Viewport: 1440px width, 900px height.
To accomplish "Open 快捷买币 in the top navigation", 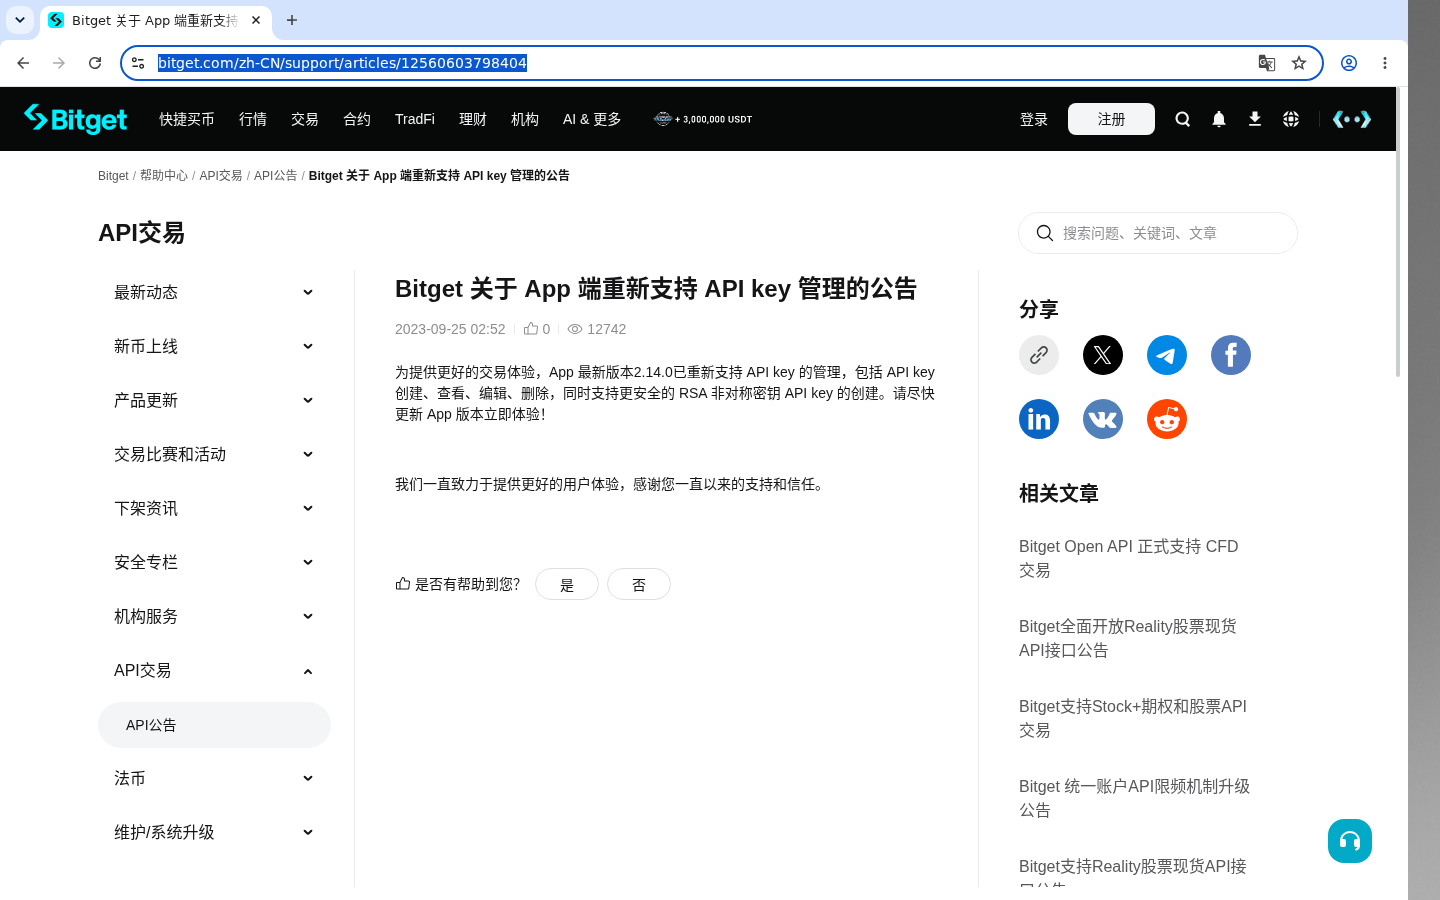I will pyautogui.click(x=187, y=119).
